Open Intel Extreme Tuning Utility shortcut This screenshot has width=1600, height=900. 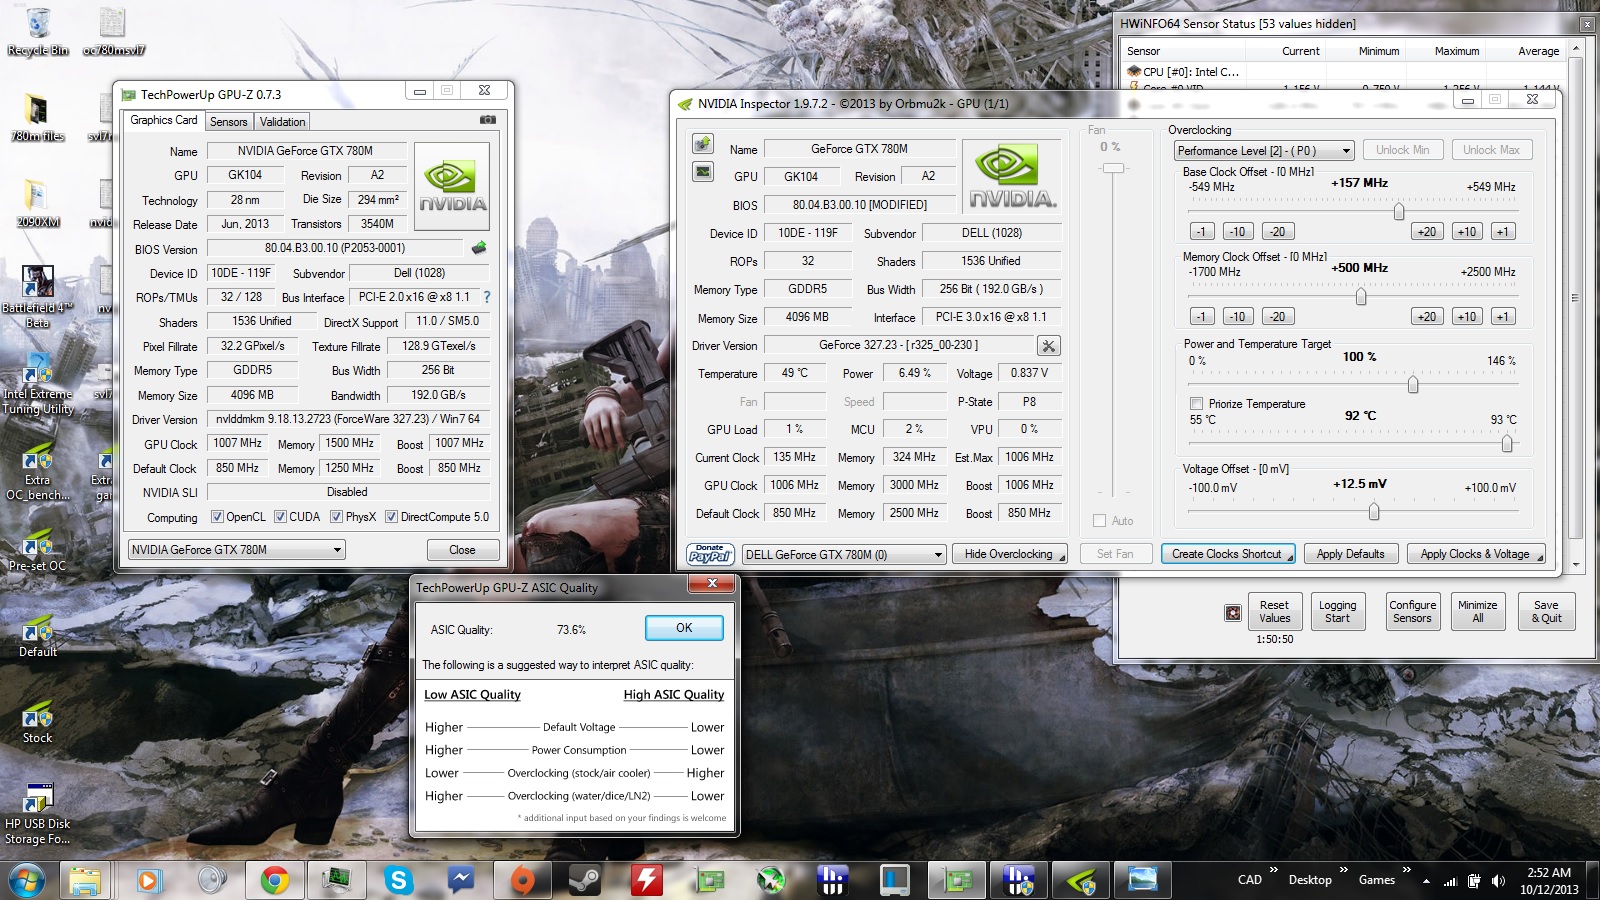pos(38,384)
